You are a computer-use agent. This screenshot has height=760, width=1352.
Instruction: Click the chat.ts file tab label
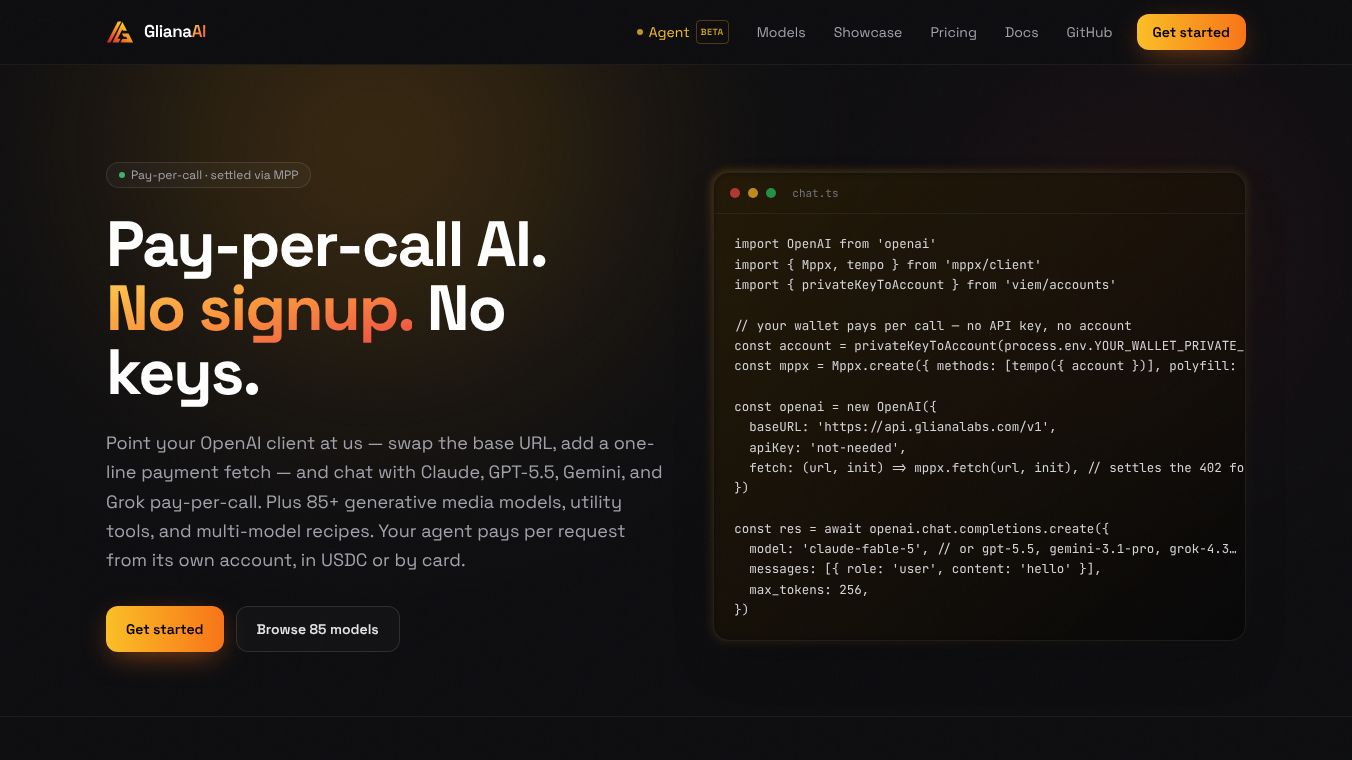(815, 193)
